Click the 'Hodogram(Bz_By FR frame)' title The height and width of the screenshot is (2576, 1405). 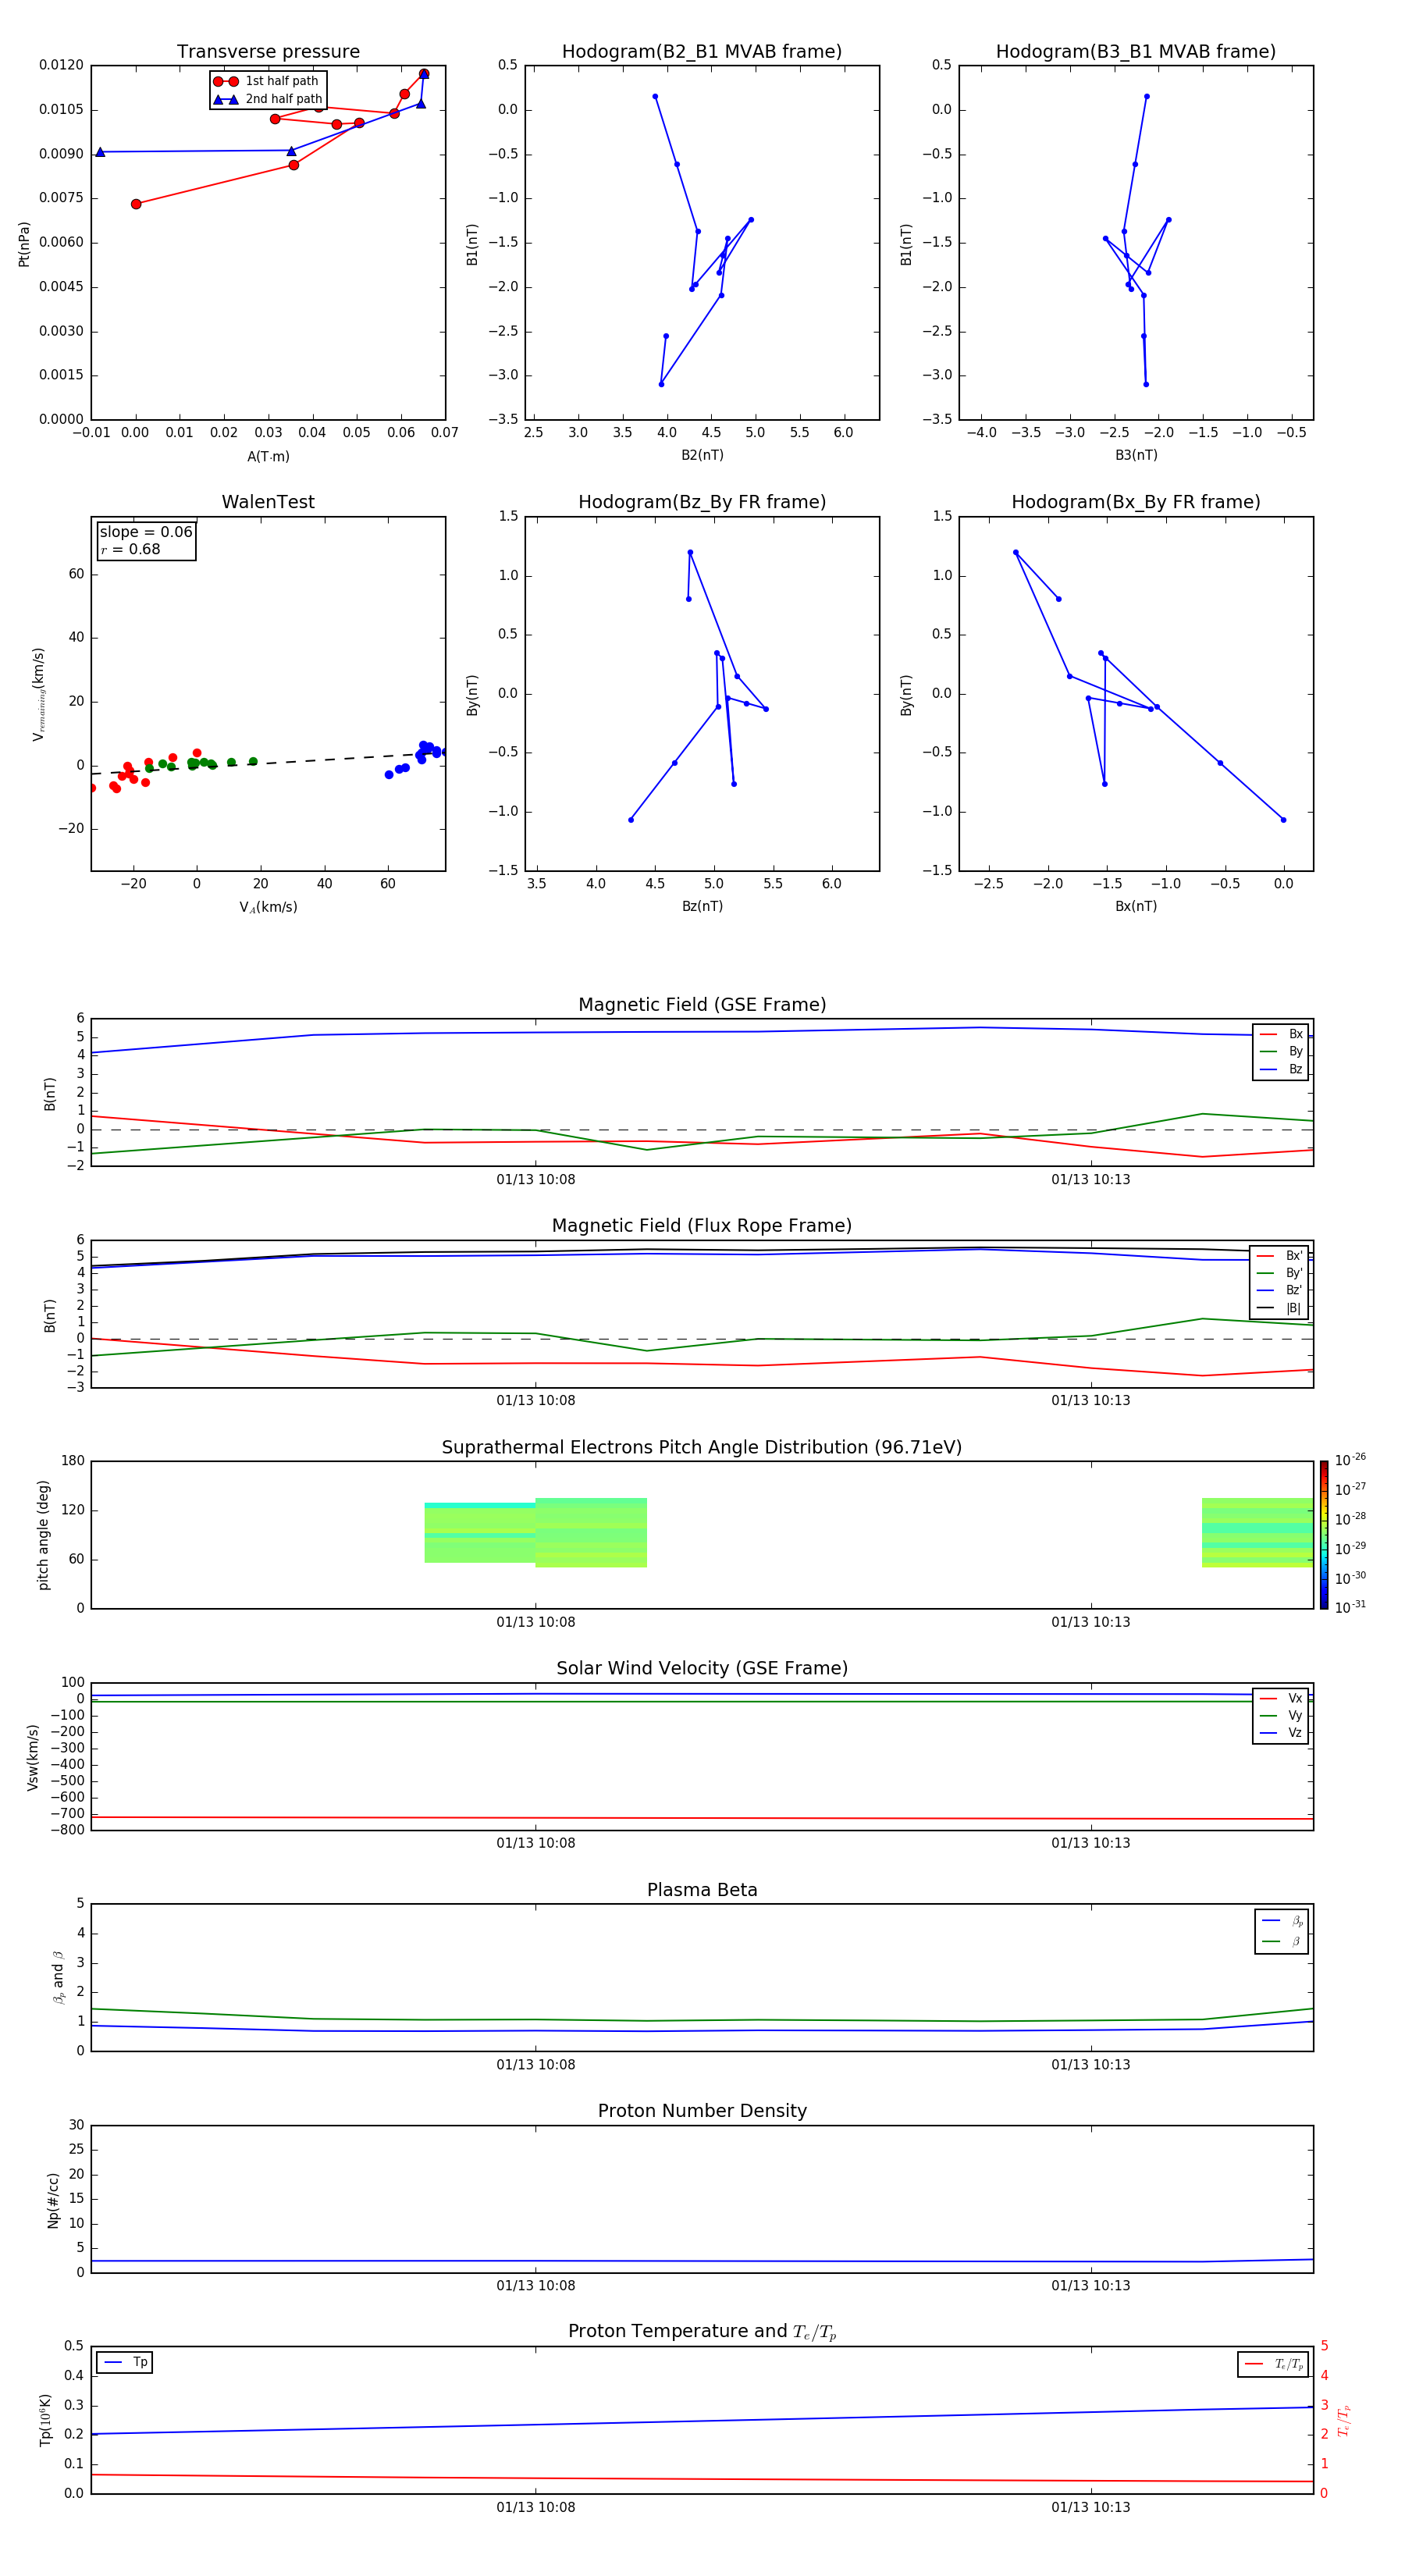click(702, 502)
